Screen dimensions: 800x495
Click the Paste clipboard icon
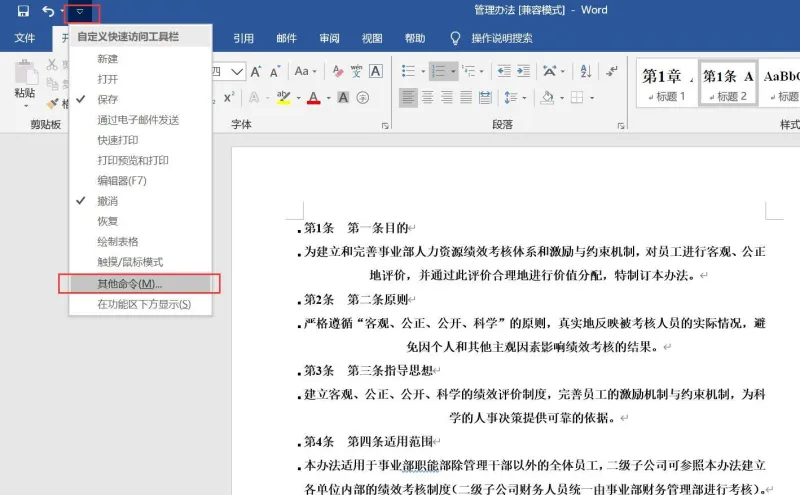(x=26, y=72)
